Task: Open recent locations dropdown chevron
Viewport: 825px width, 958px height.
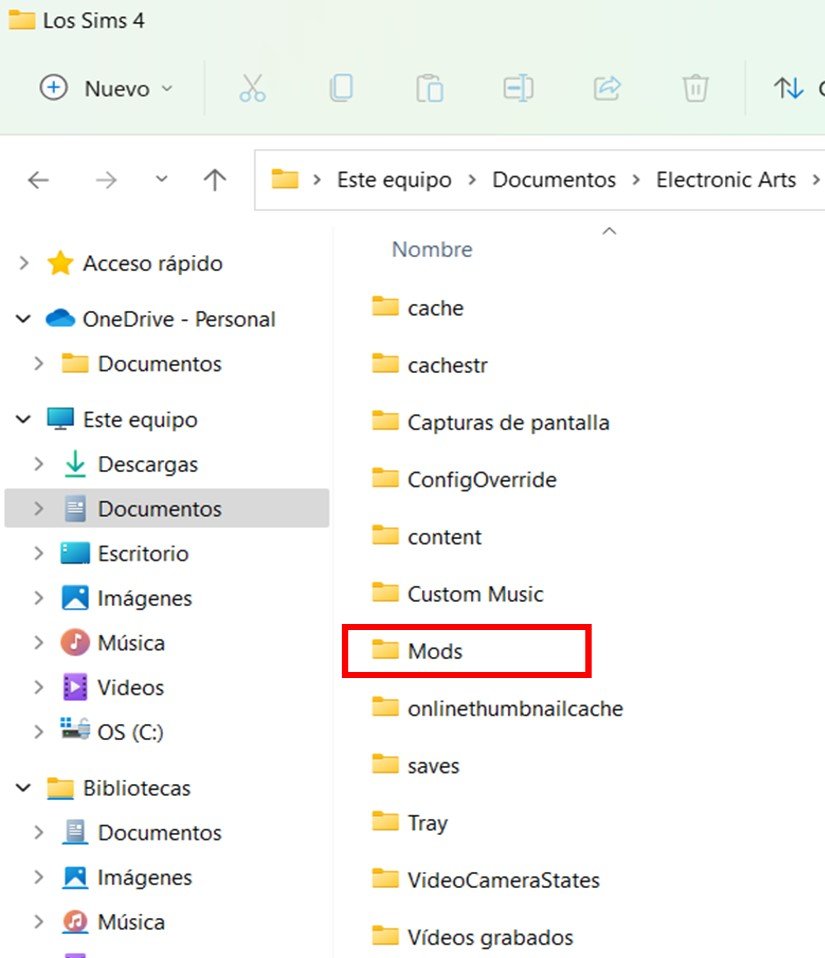Action: click(x=162, y=180)
